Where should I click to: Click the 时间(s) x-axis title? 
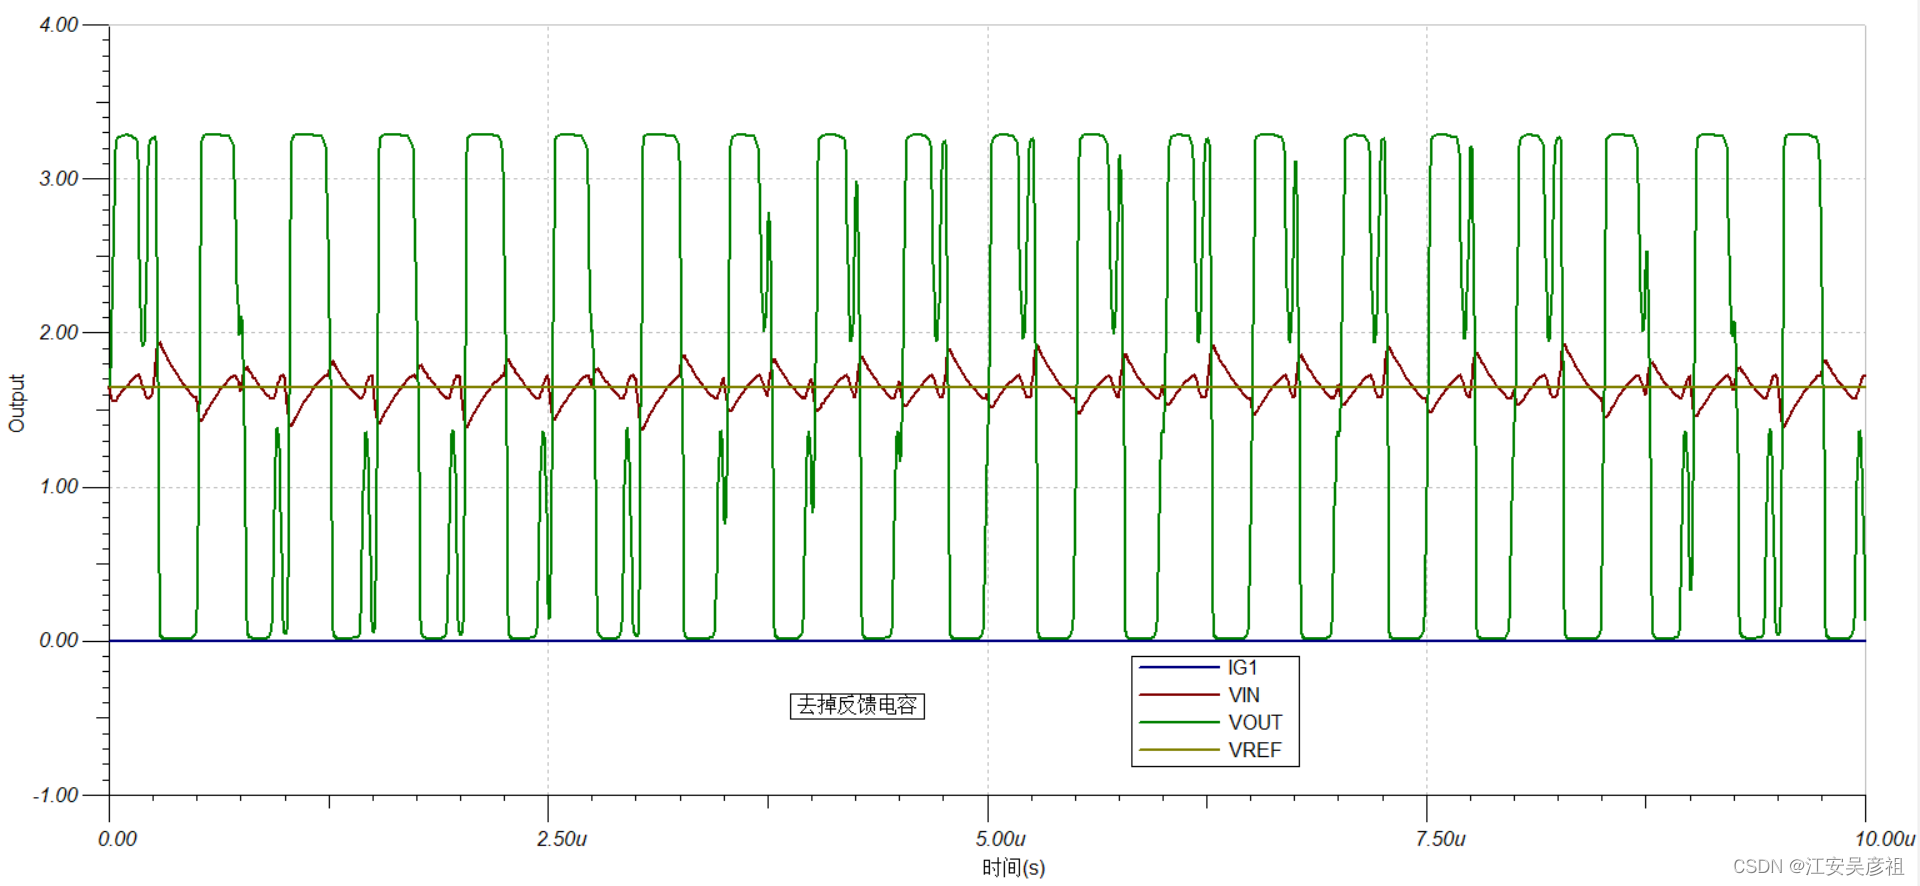tap(1013, 867)
